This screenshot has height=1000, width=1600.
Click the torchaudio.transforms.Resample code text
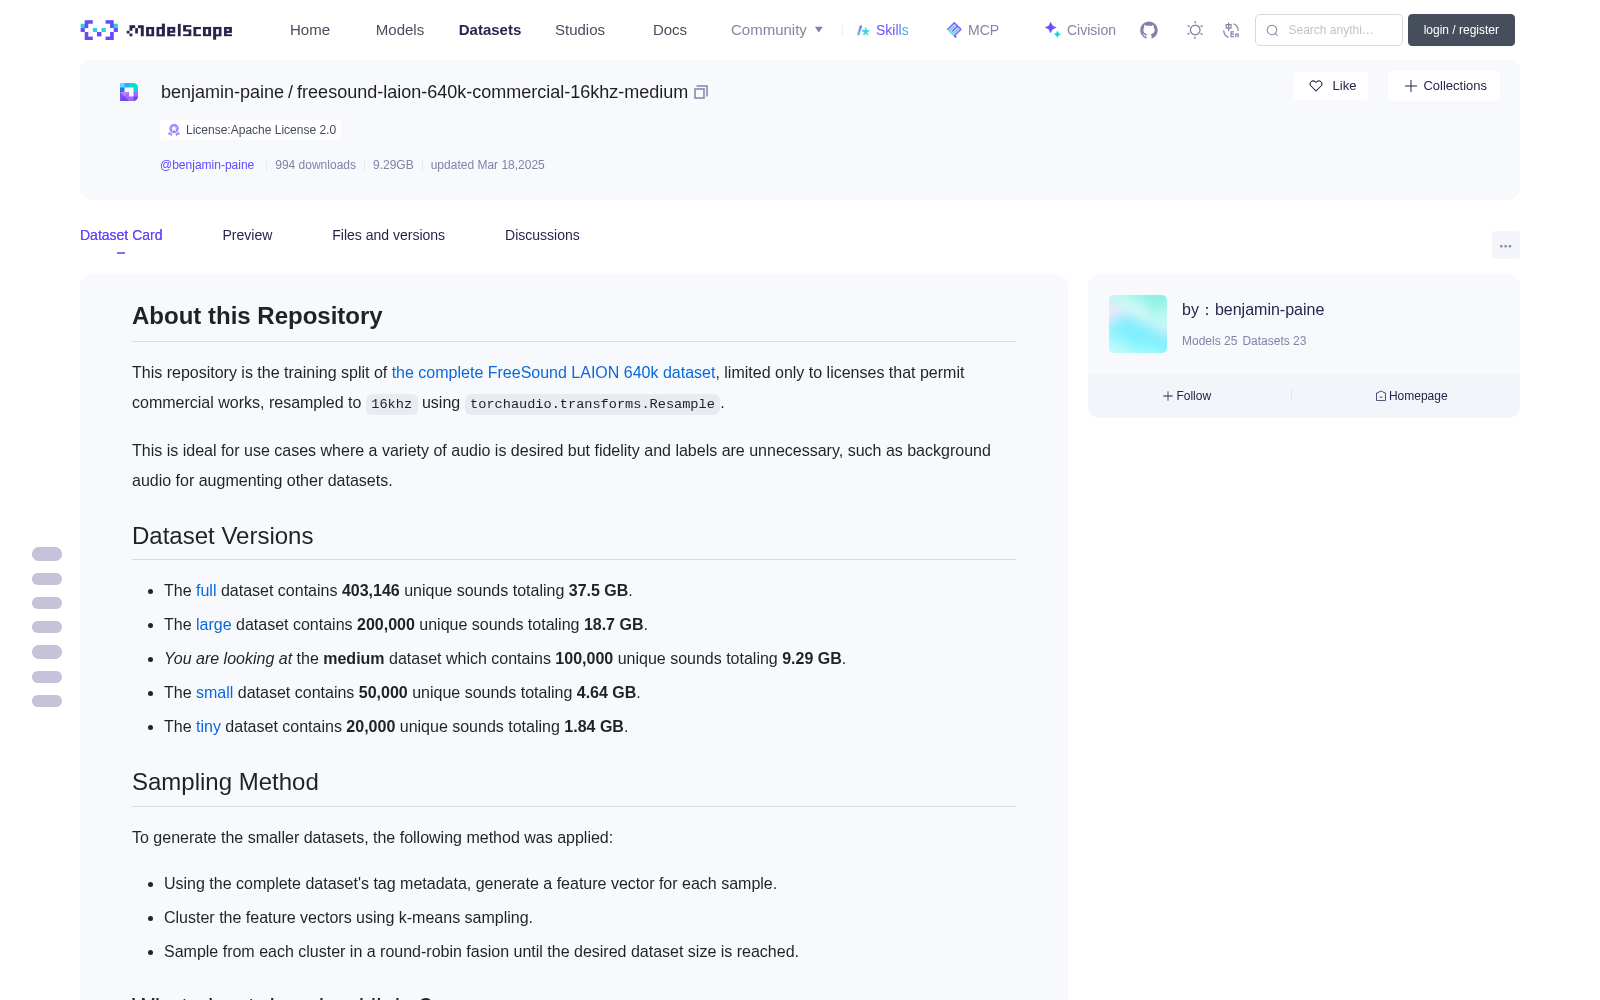pyautogui.click(x=592, y=404)
